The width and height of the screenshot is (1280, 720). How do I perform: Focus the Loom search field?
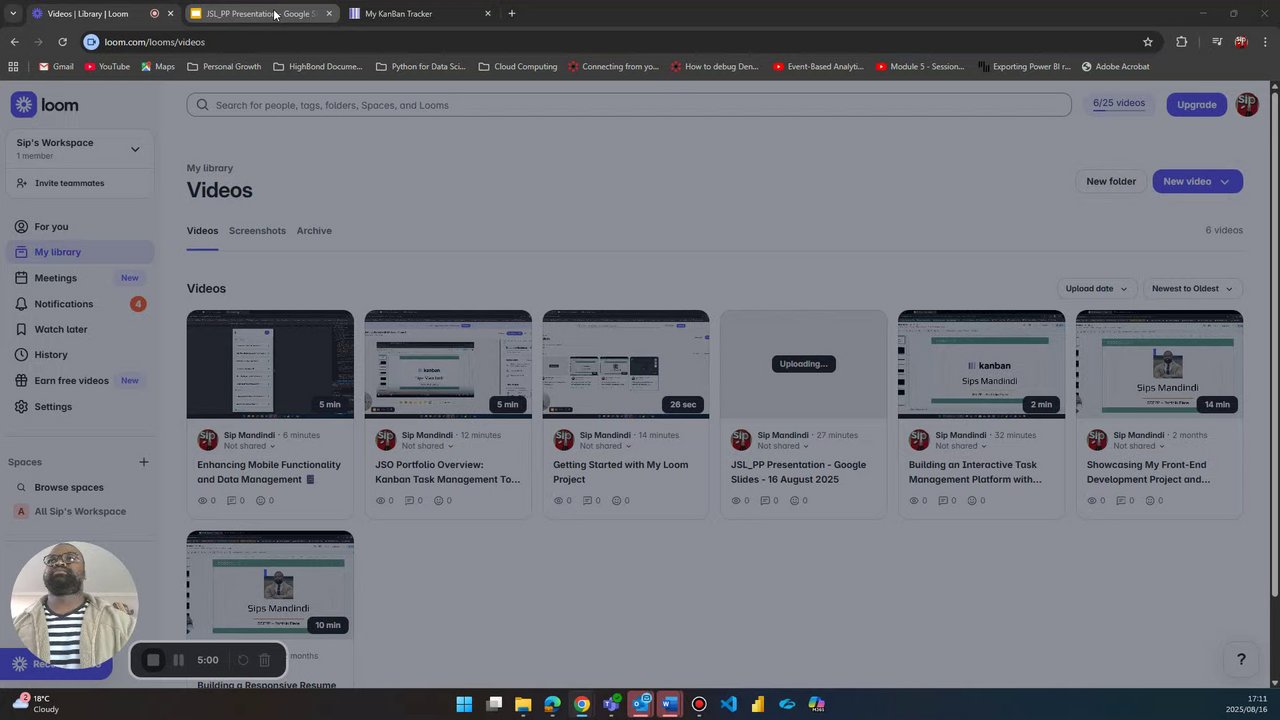pyautogui.click(x=629, y=105)
